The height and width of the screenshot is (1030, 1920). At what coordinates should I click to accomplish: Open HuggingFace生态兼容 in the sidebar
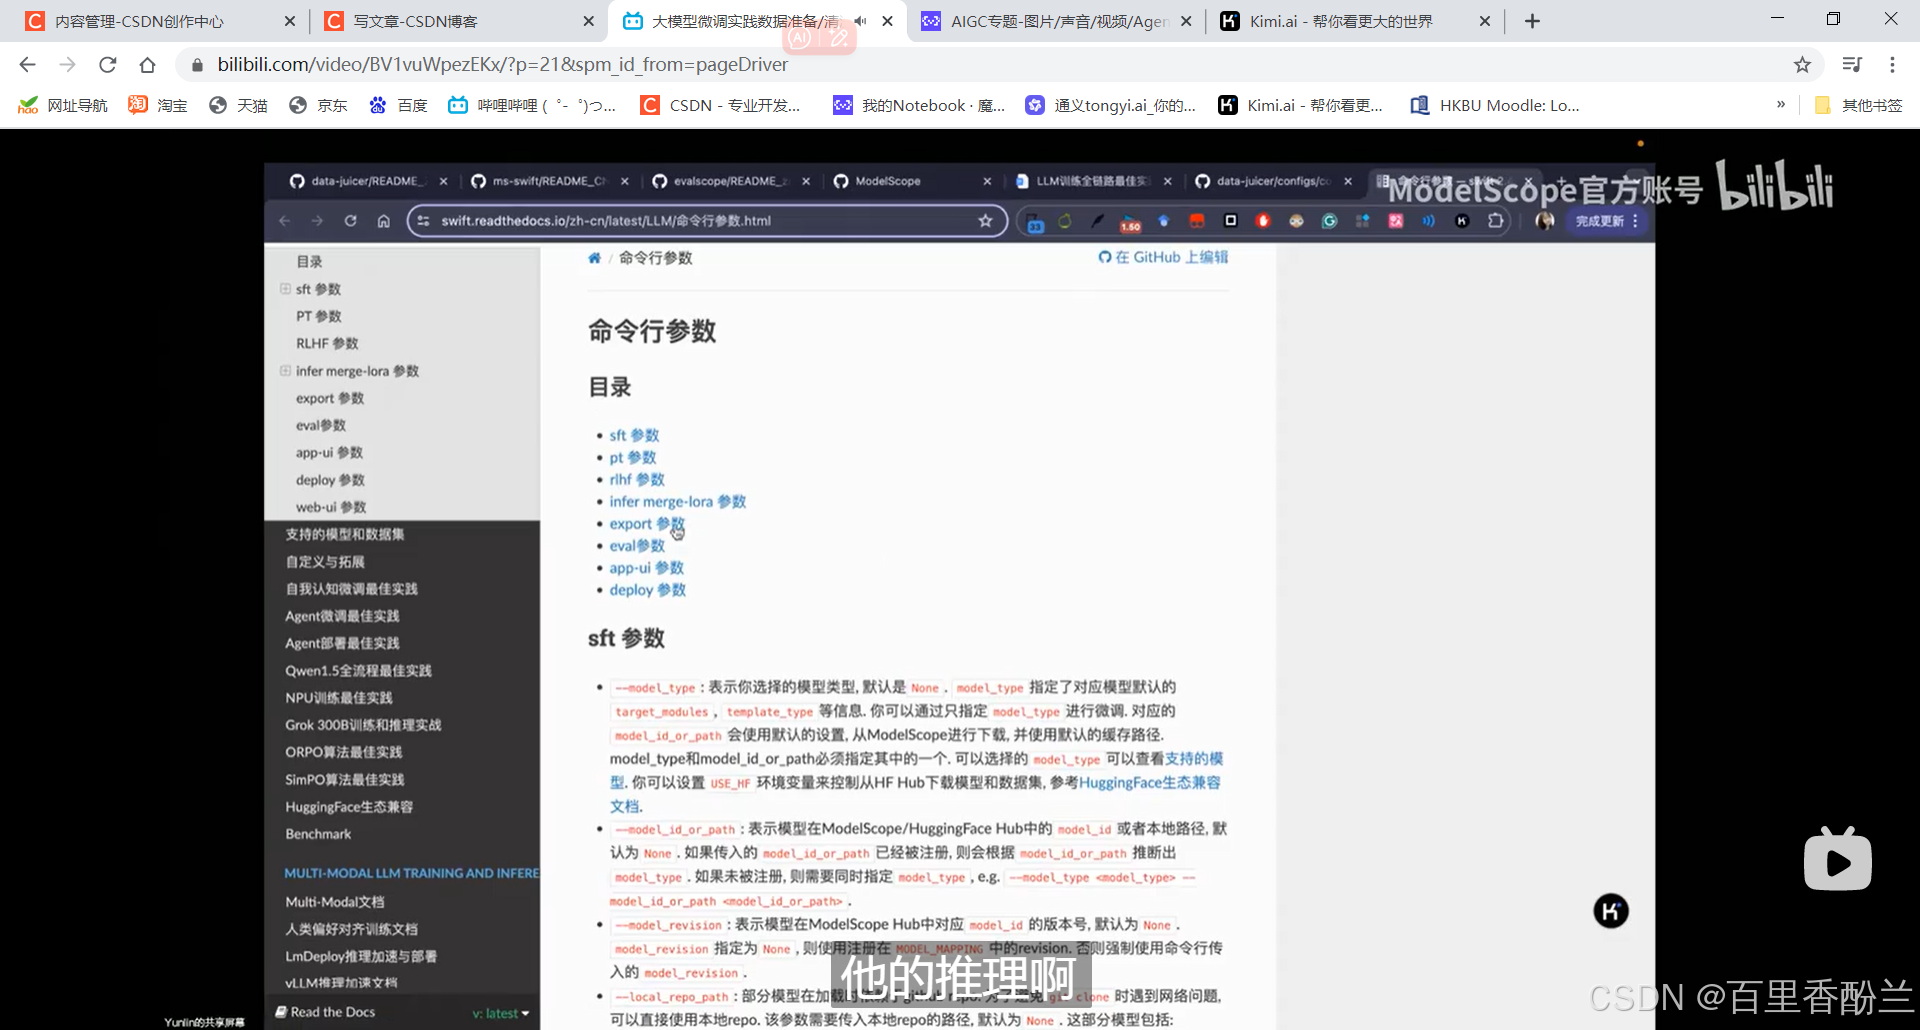tap(349, 806)
